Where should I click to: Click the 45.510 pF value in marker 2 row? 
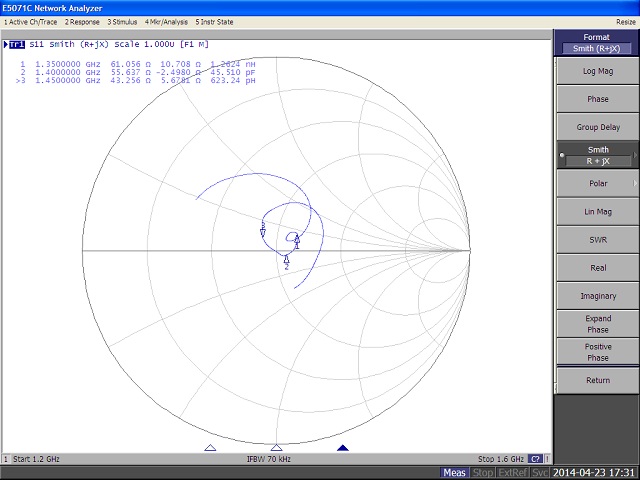click(233, 73)
